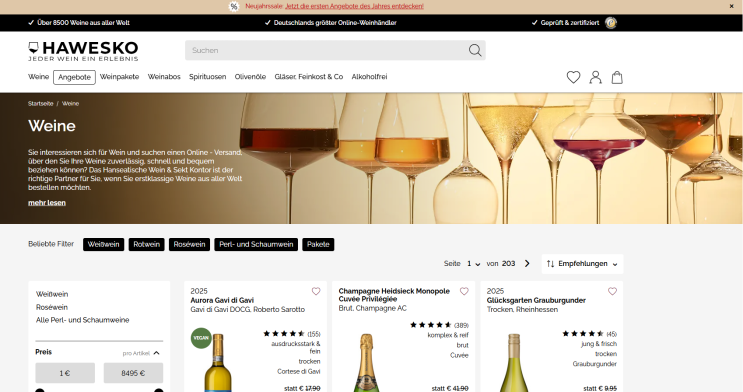Click the 'mehr lesen' link

[47, 202]
